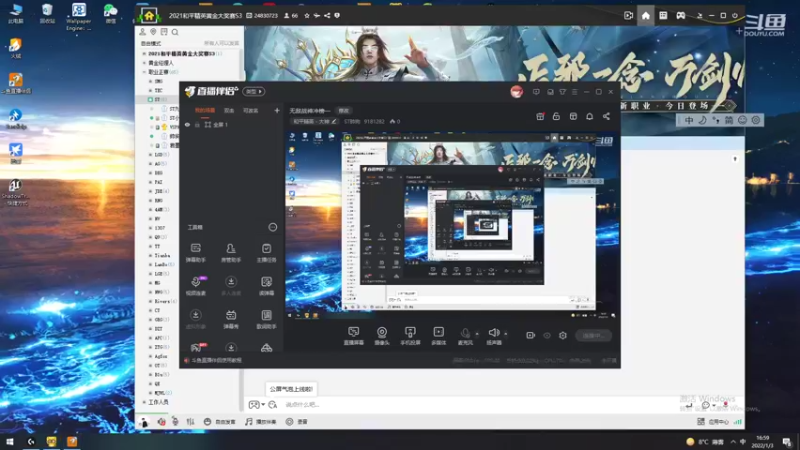Expand the 4AM channel group
This screenshot has height=450, width=800.
point(151,209)
